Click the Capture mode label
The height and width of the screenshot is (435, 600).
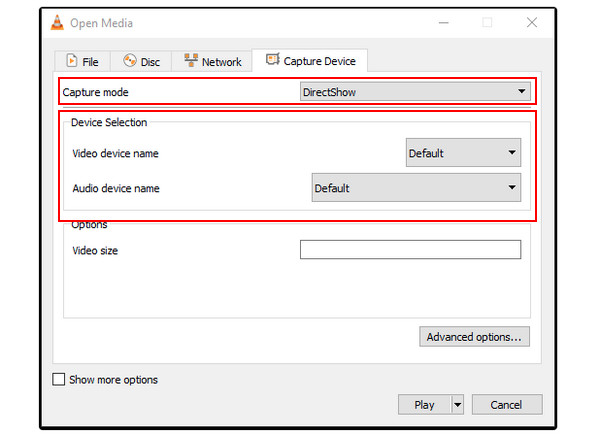[x=95, y=92]
